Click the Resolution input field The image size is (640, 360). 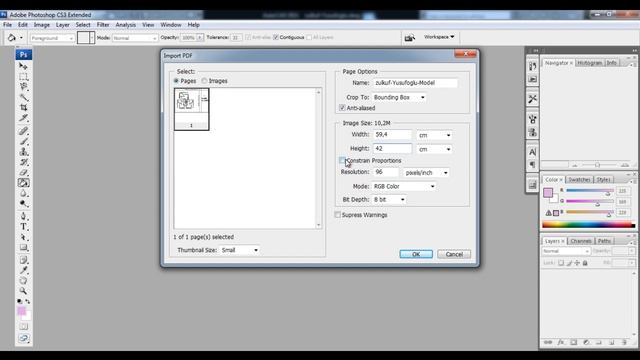click(x=386, y=172)
